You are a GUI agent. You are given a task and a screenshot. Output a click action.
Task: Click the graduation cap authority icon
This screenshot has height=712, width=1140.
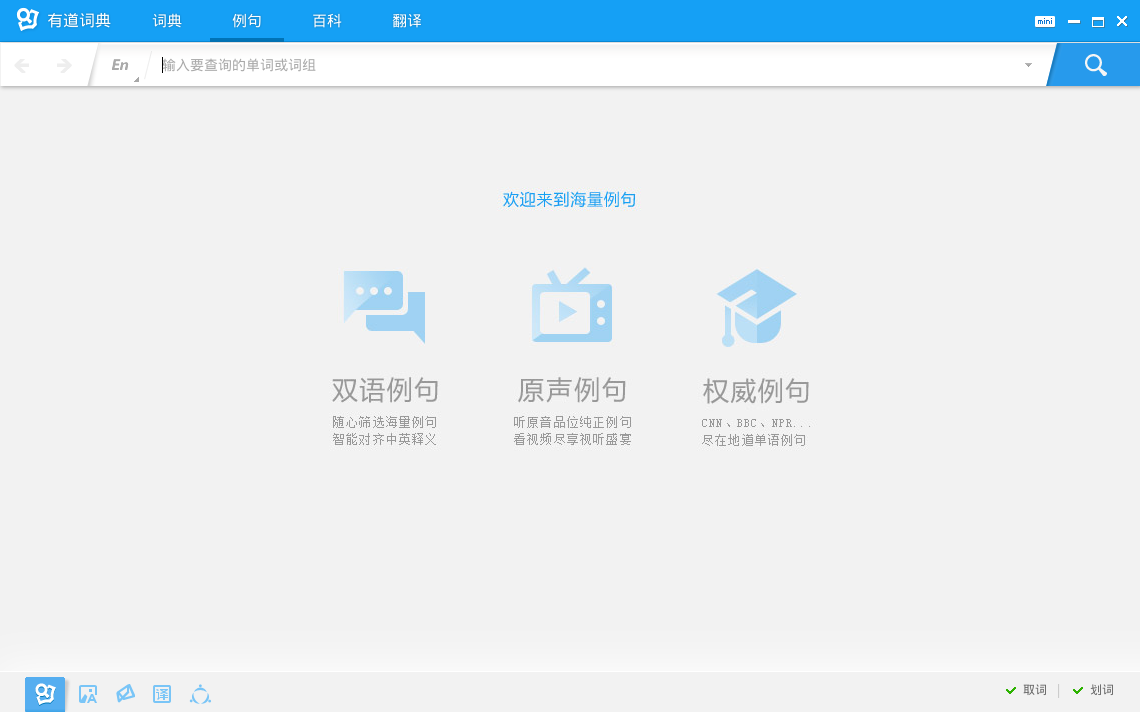tap(756, 307)
